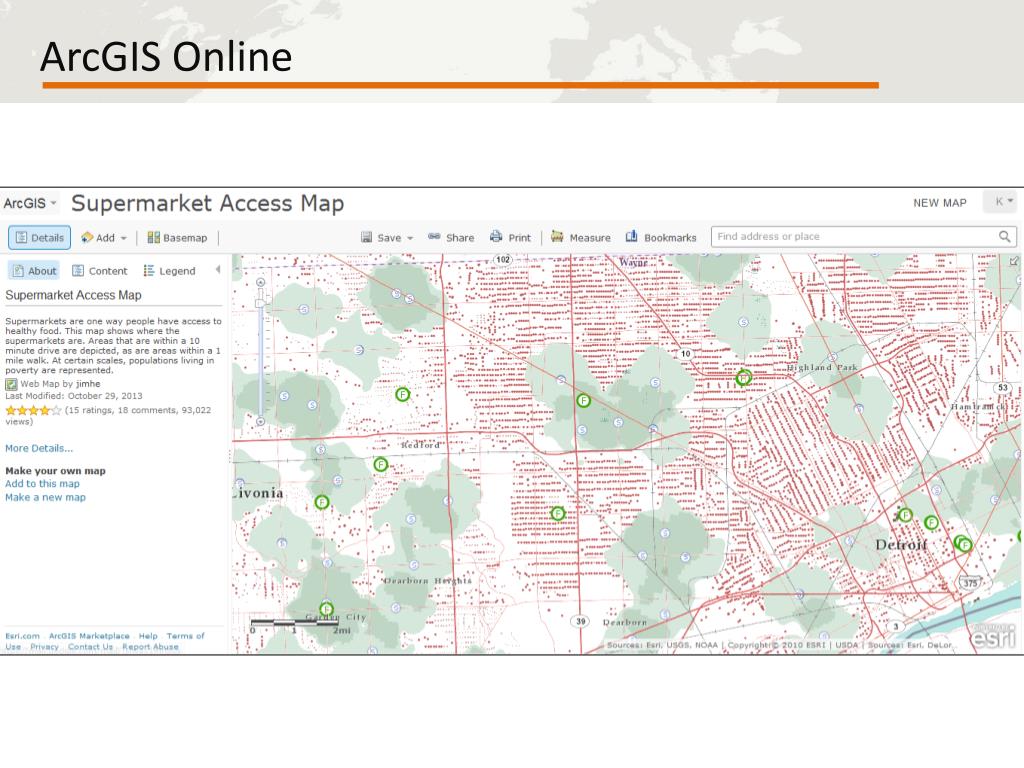Image resolution: width=1024 pixels, height=768 pixels.
Task: Open the Privacy footer link
Action: click(44, 647)
